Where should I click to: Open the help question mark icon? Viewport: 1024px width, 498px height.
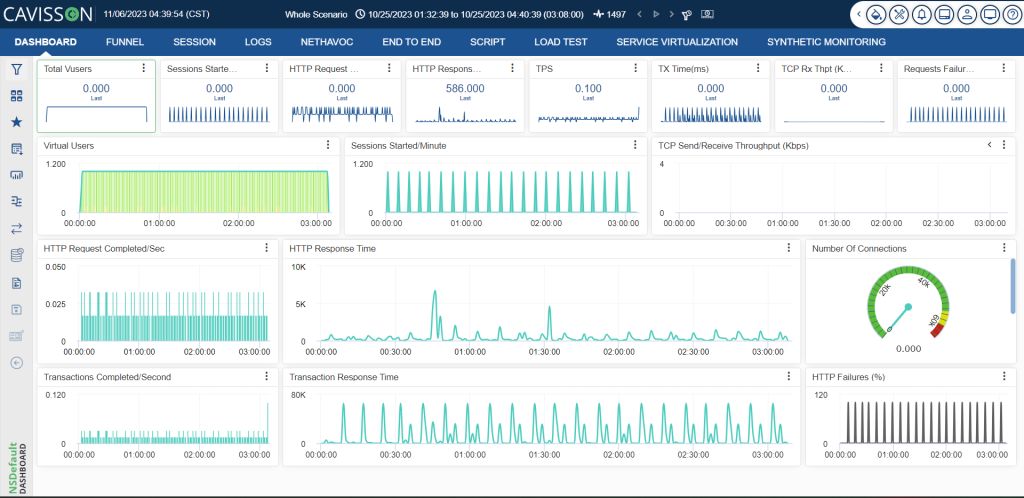1010,14
